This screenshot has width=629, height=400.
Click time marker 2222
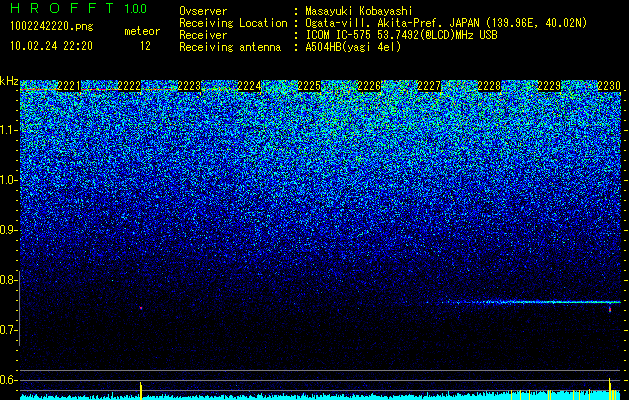pyautogui.click(x=129, y=86)
